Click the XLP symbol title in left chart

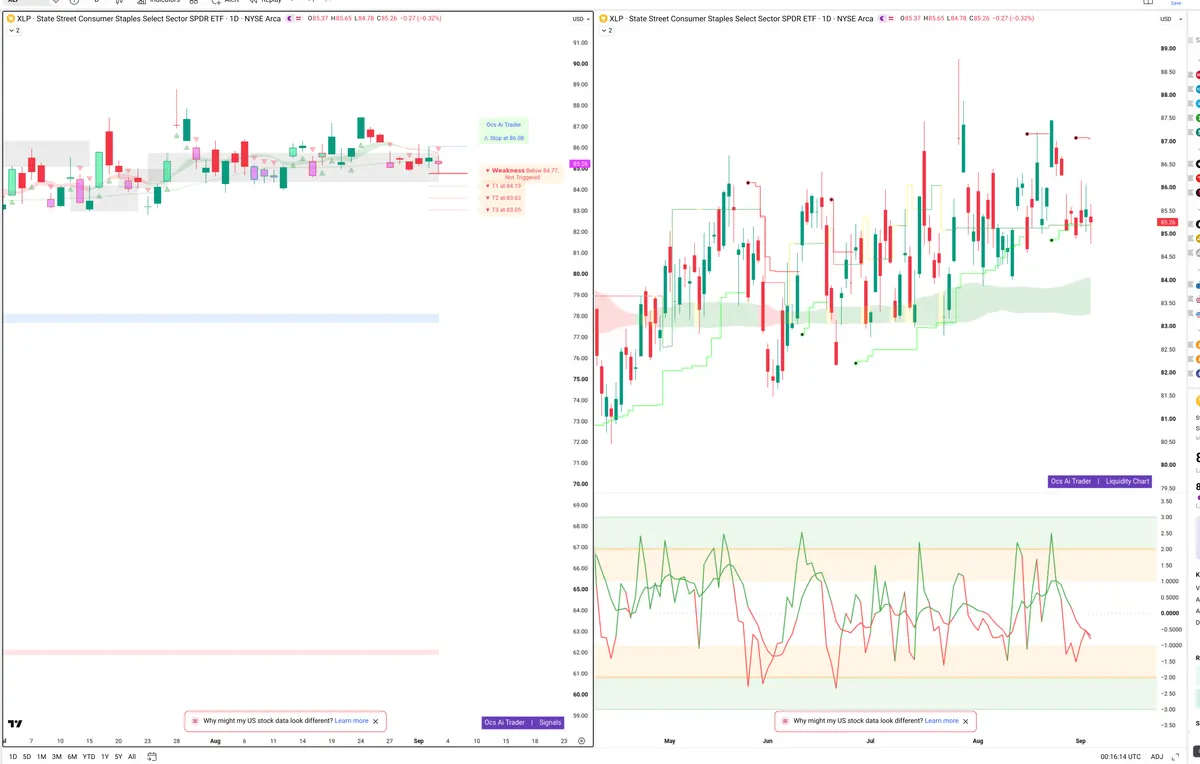tap(149, 19)
